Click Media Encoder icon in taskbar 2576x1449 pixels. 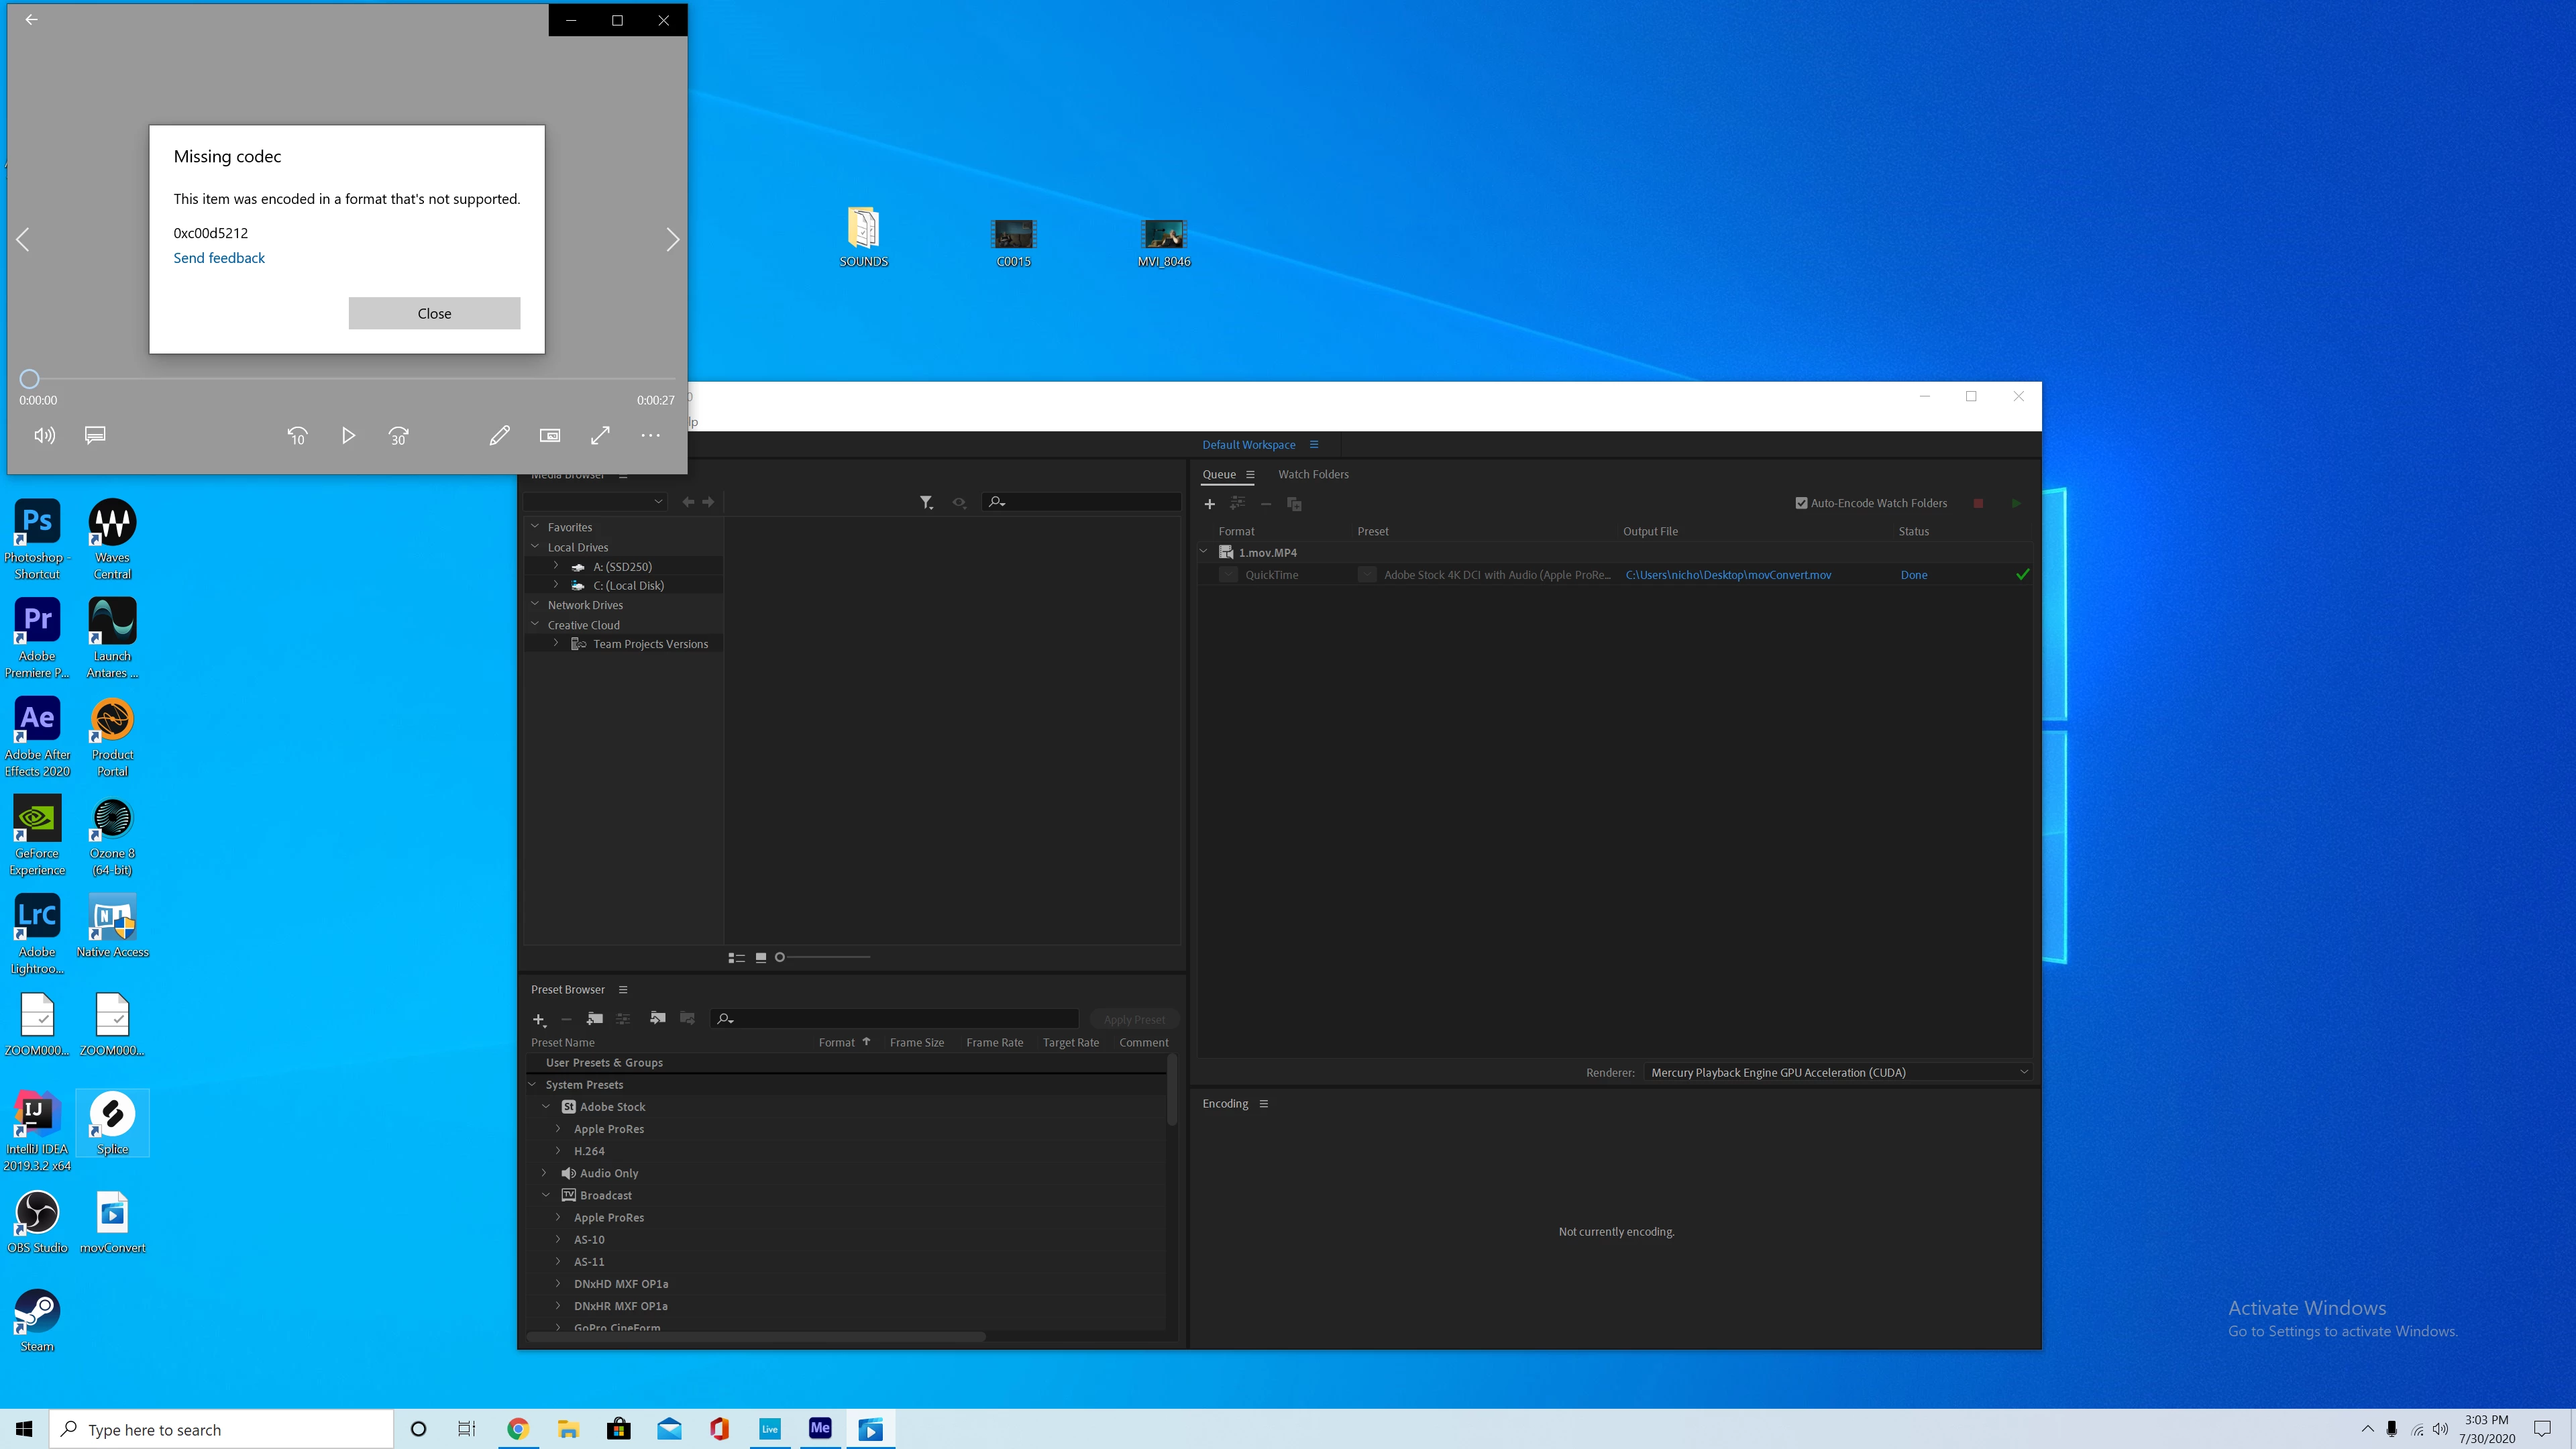[820, 1429]
